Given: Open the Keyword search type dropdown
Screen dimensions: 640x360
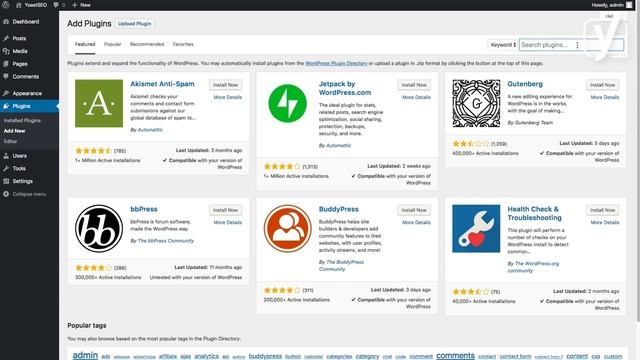Looking at the screenshot, I should click(x=503, y=45).
